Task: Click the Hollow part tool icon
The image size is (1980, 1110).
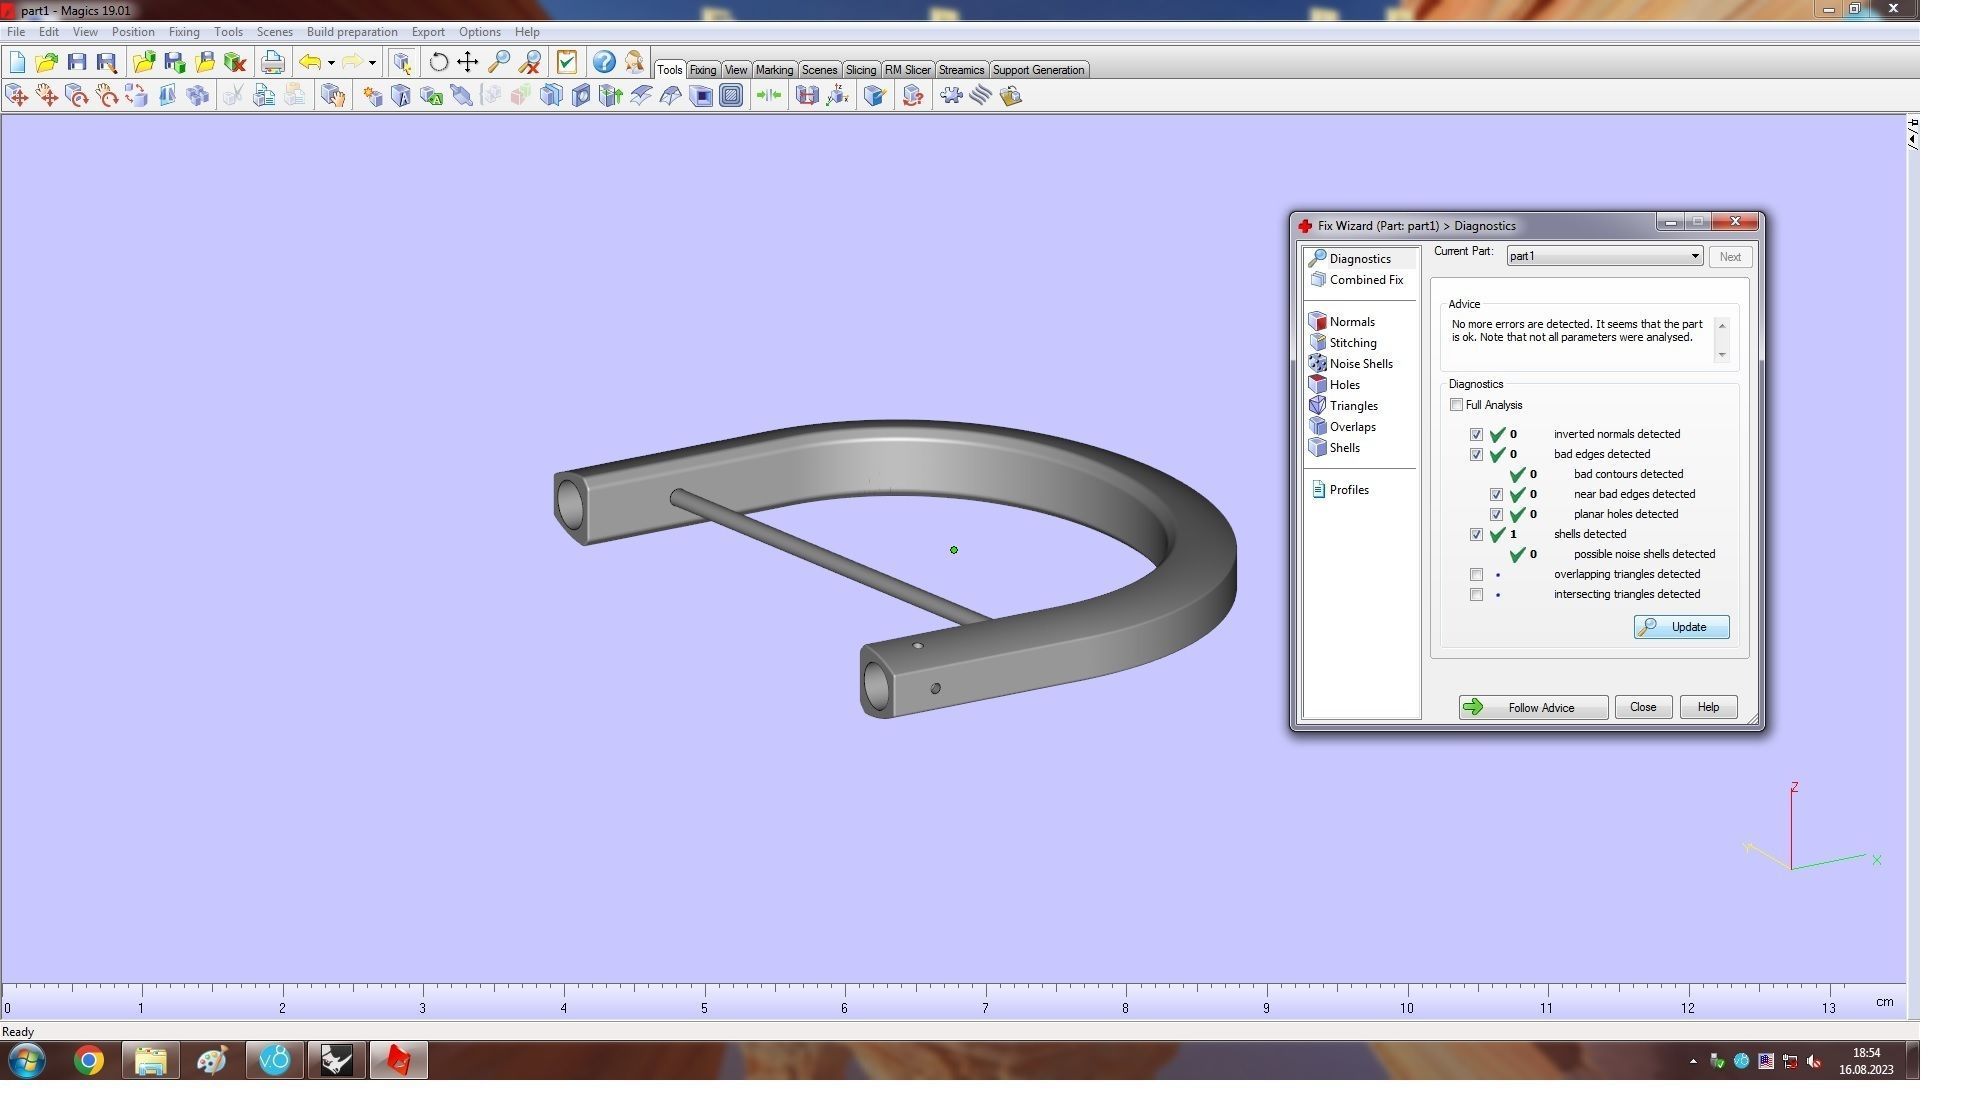Action: tap(701, 96)
